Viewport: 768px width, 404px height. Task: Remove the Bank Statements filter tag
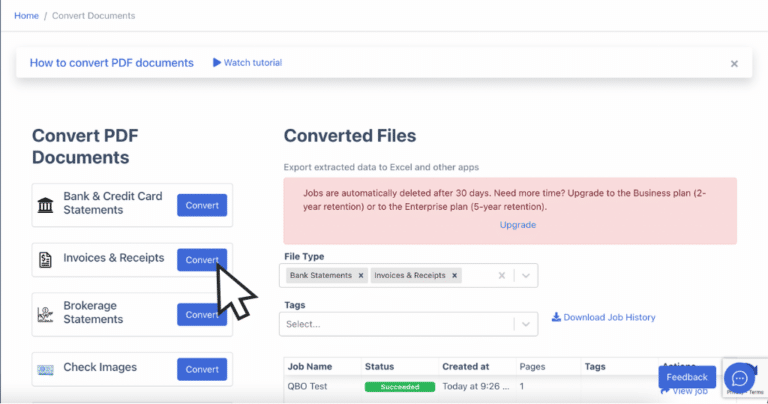[361, 275]
